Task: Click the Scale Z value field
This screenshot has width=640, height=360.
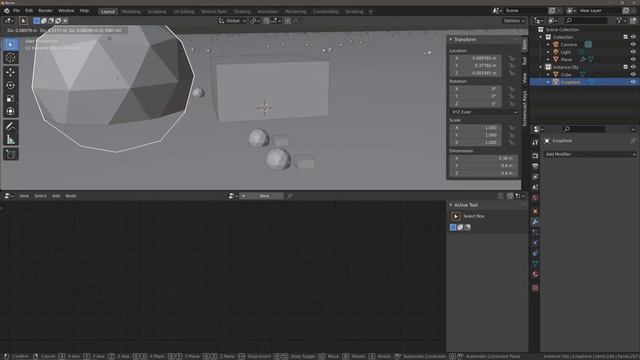Action: pyautogui.click(x=476, y=142)
